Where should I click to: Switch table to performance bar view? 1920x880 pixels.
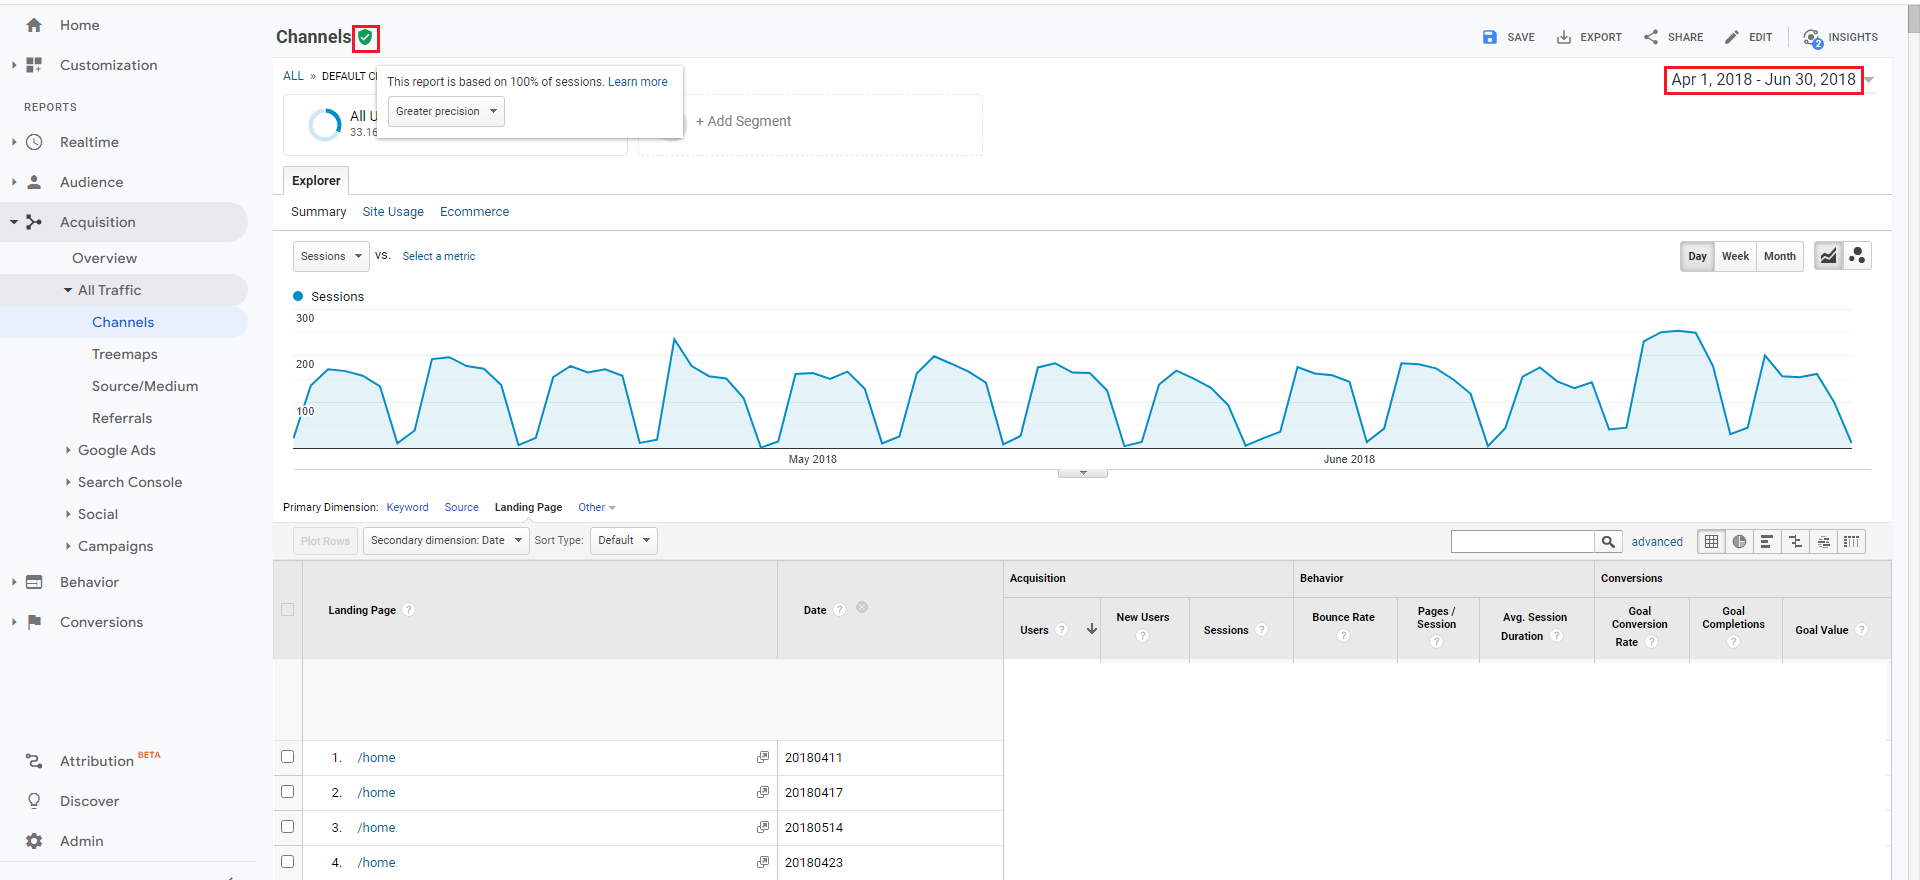tap(1767, 542)
